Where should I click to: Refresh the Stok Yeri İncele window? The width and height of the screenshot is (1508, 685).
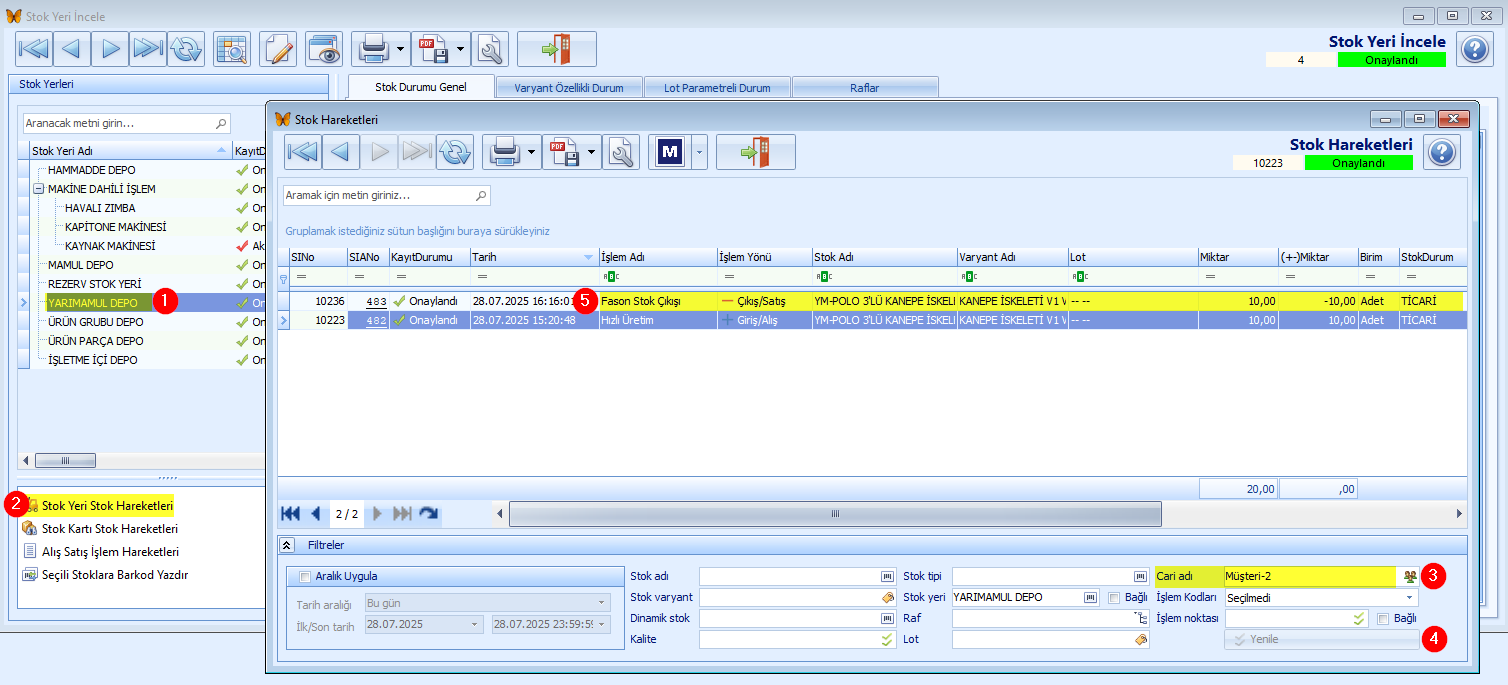(x=185, y=49)
